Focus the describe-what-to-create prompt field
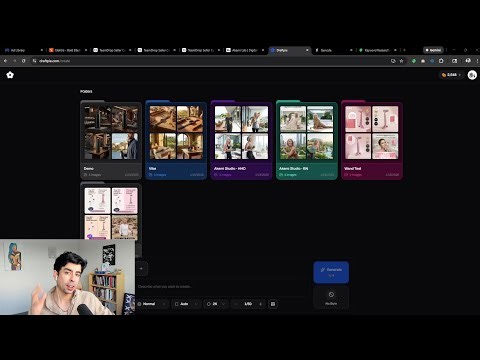The image size is (480, 360). point(220,286)
